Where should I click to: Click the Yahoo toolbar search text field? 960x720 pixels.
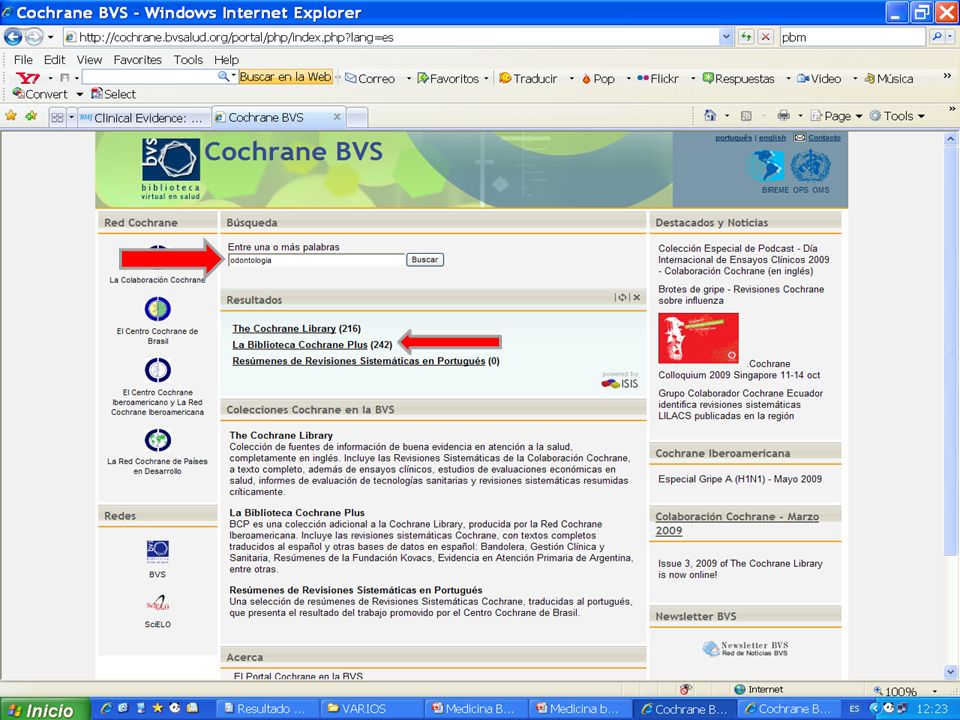click(150, 77)
